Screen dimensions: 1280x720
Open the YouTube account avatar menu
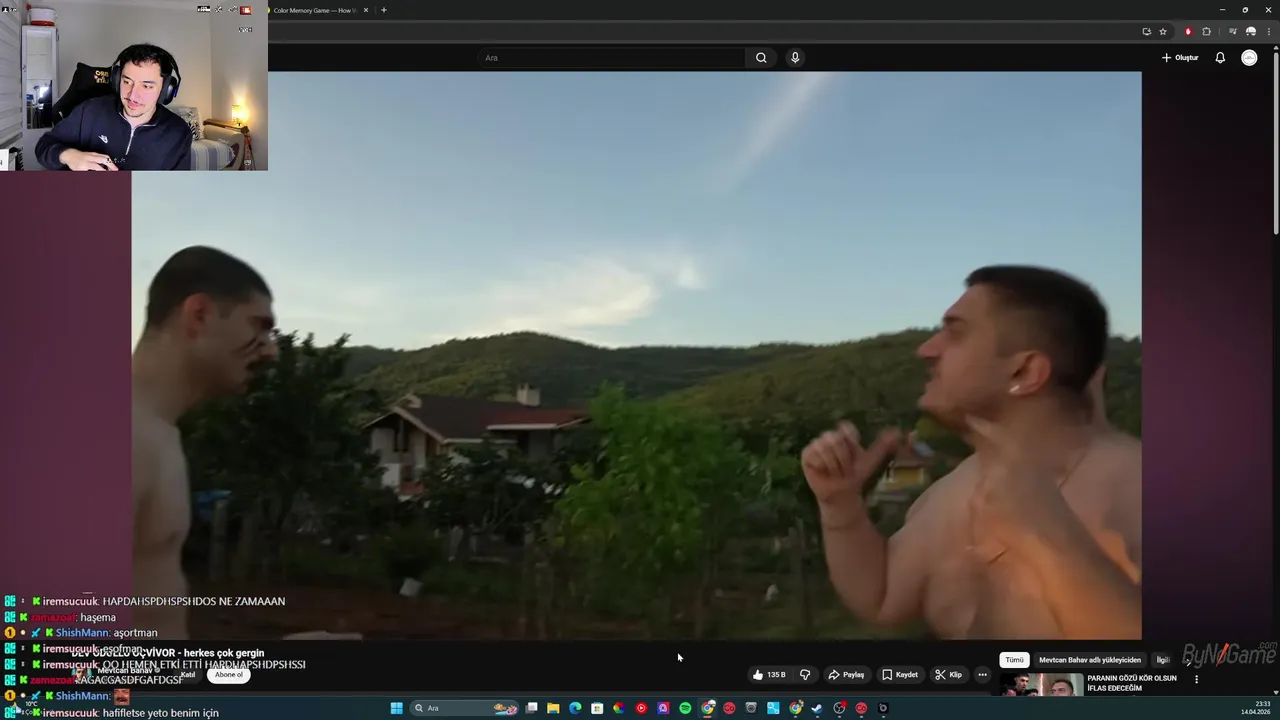(1249, 58)
